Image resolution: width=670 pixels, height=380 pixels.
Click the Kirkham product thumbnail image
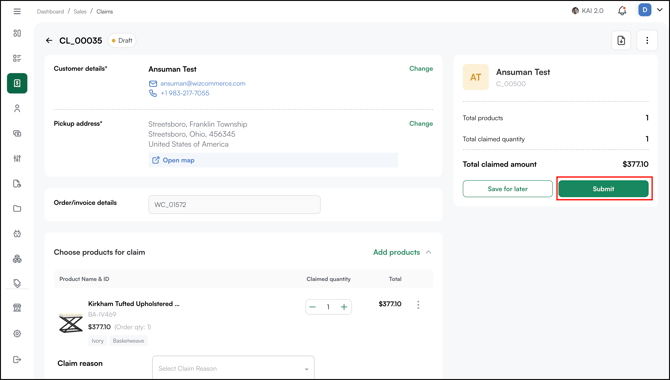(71, 323)
